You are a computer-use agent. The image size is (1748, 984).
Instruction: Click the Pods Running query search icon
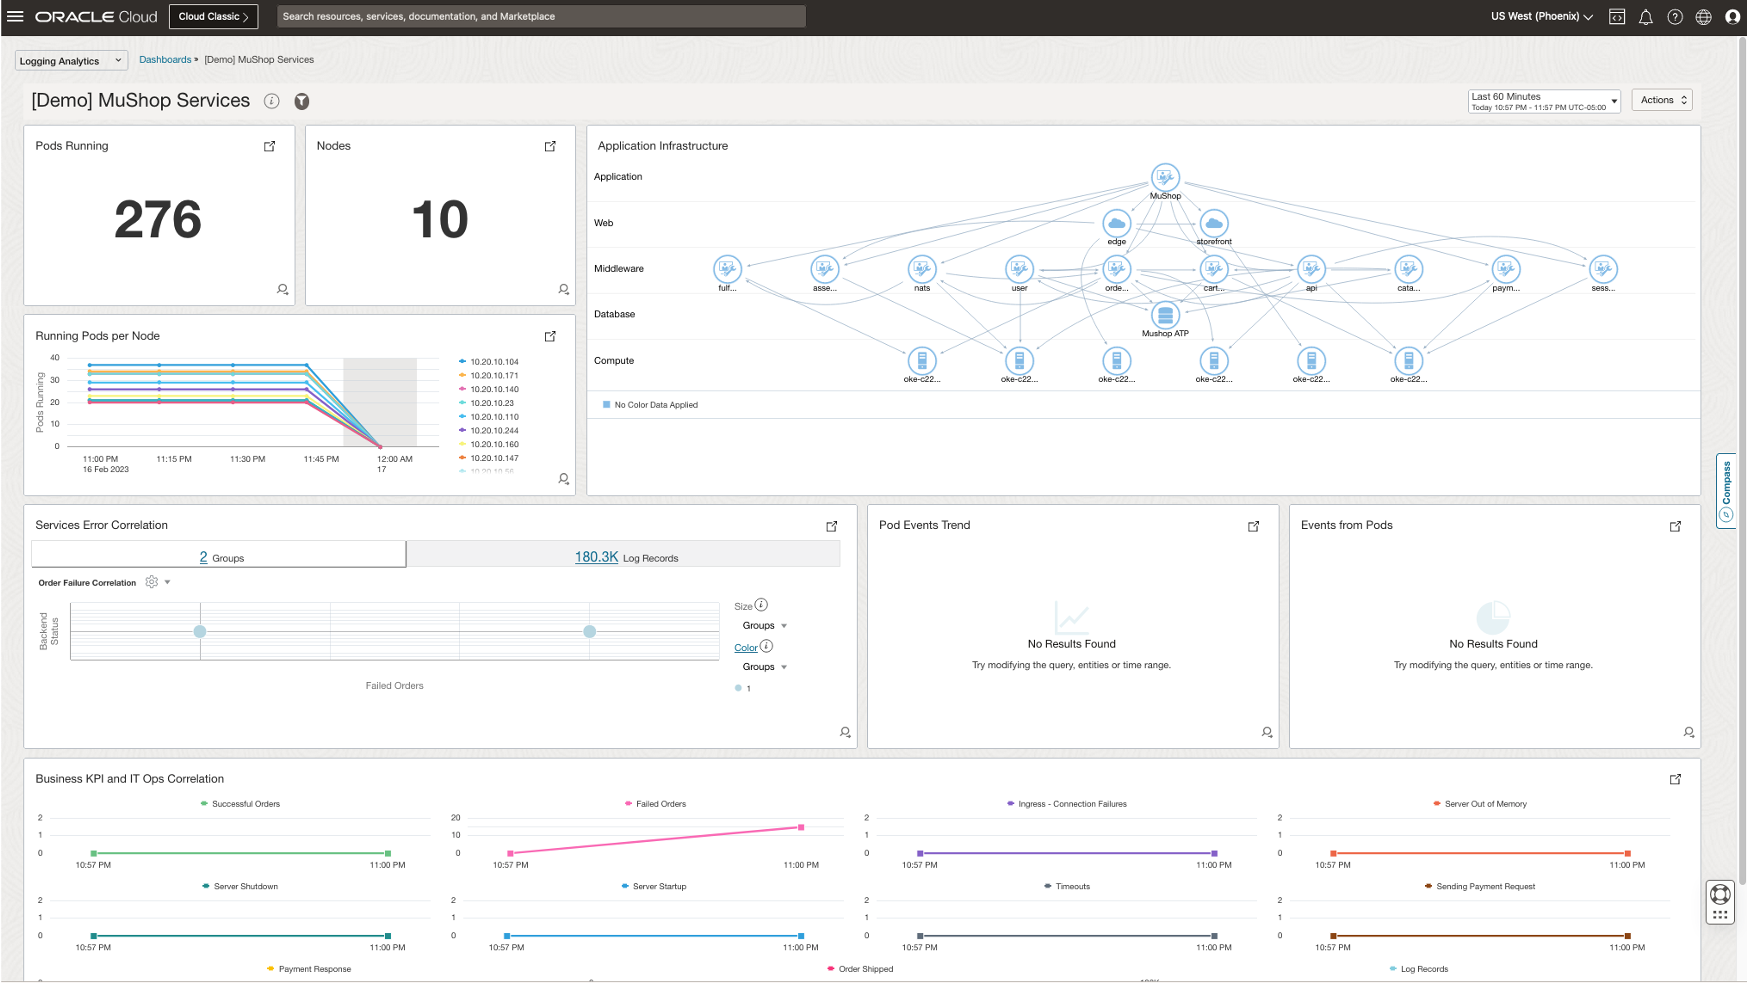(283, 289)
